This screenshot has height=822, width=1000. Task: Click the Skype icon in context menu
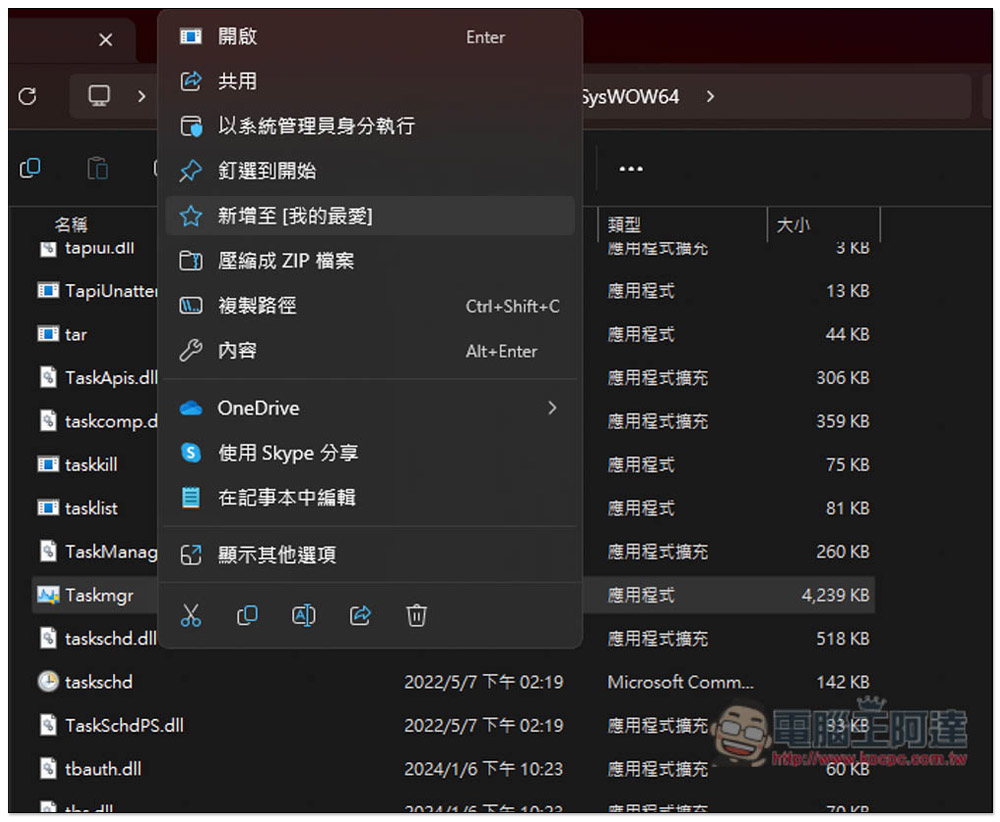click(191, 453)
